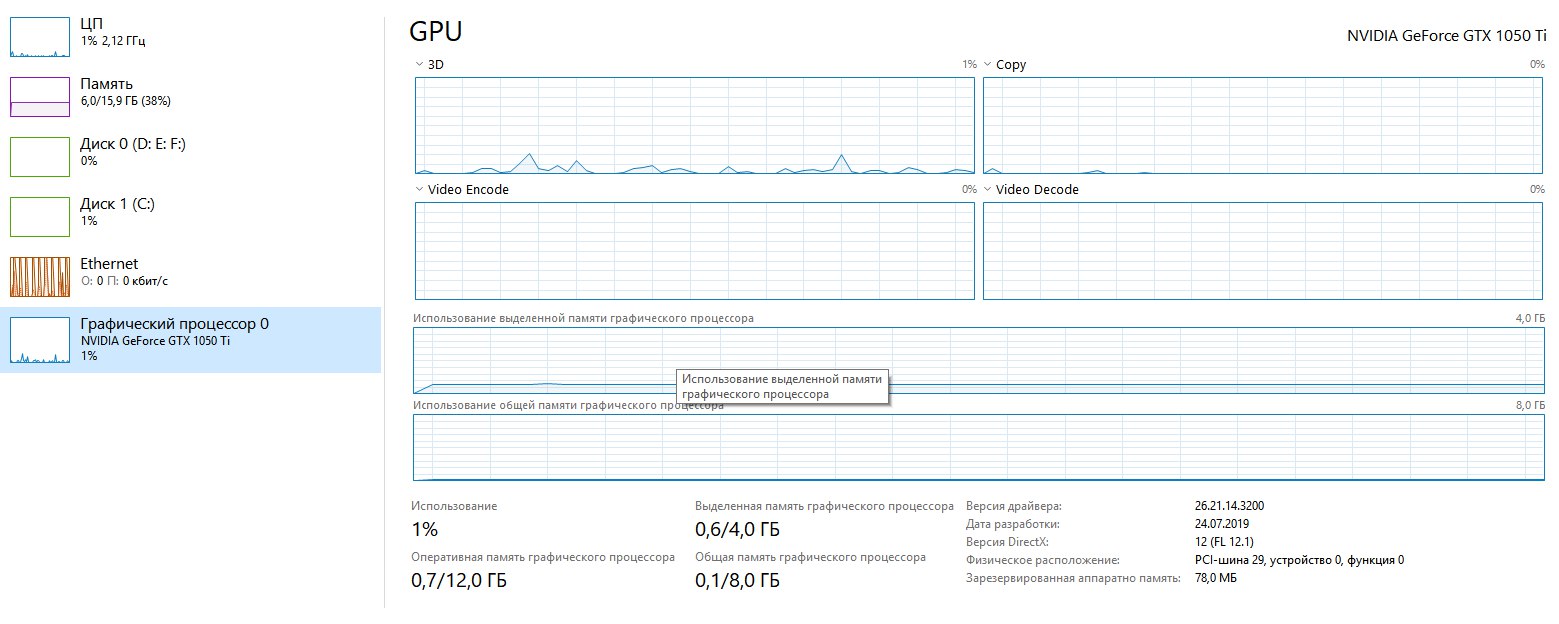Image resolution: width=1559 pixels, height=624 pixels.
Task: Click the 3D utilization graph
Action: pyautogui.click(x=694, y=126)
